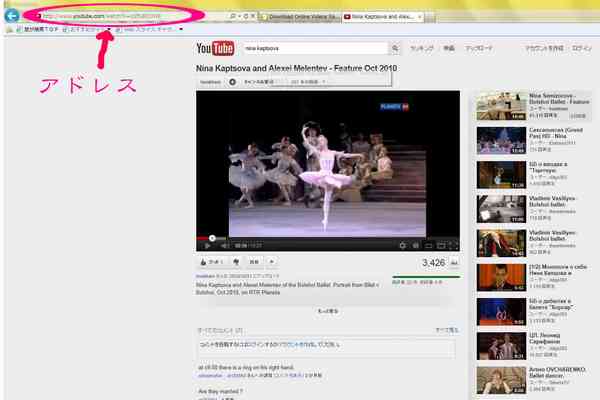The height and width of the screenshot is (400, 600).
Task: Click the thumbs-down dislike button
Action: [x=236, y=262]
